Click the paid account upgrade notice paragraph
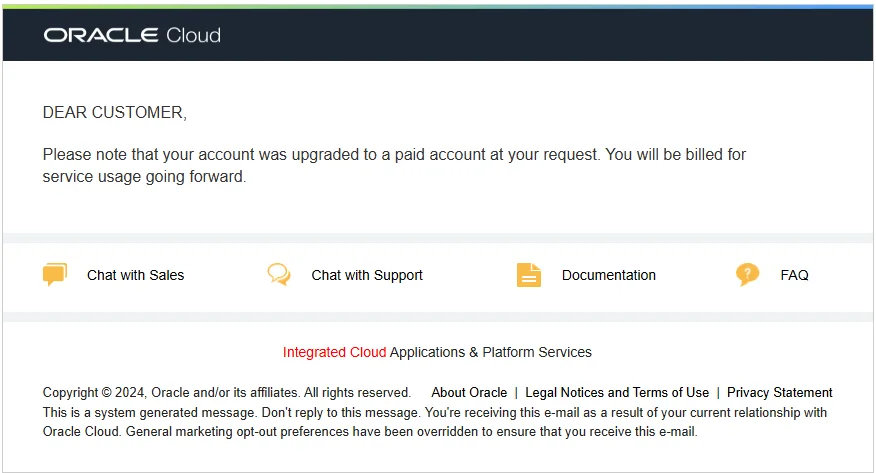Screen dimensions: 876x473 (x=394, y=166)
